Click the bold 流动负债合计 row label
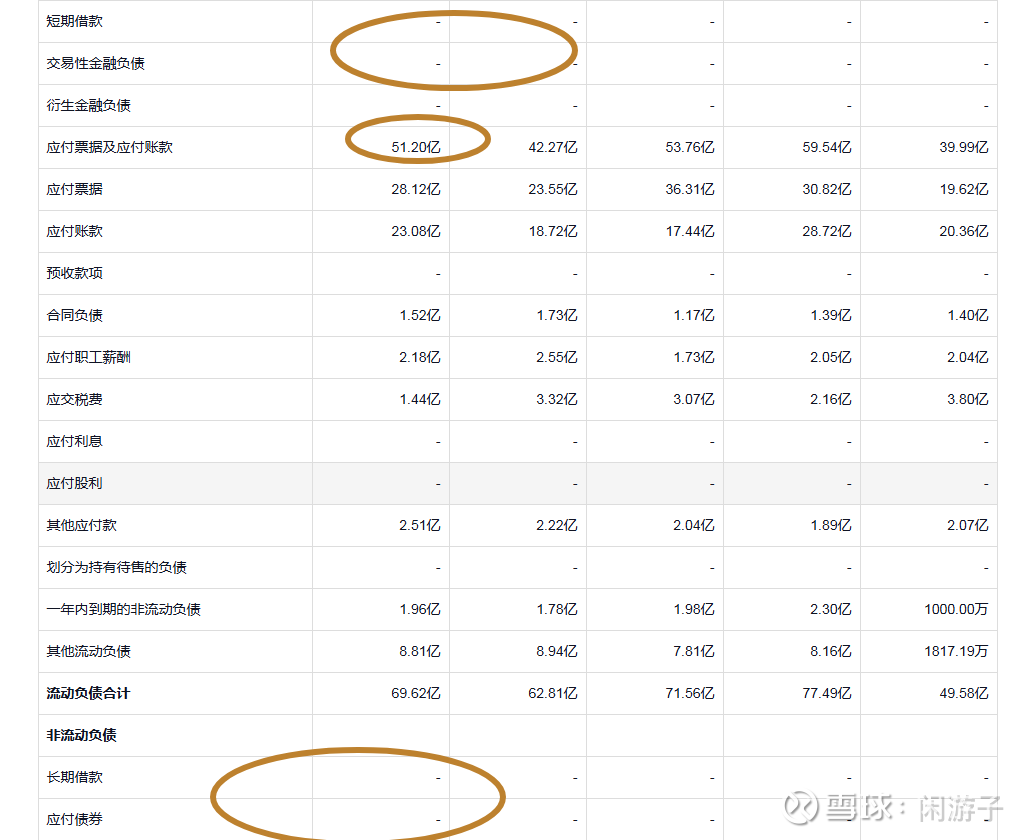The height and width of the screenshot is (840, 1034). 88,694
